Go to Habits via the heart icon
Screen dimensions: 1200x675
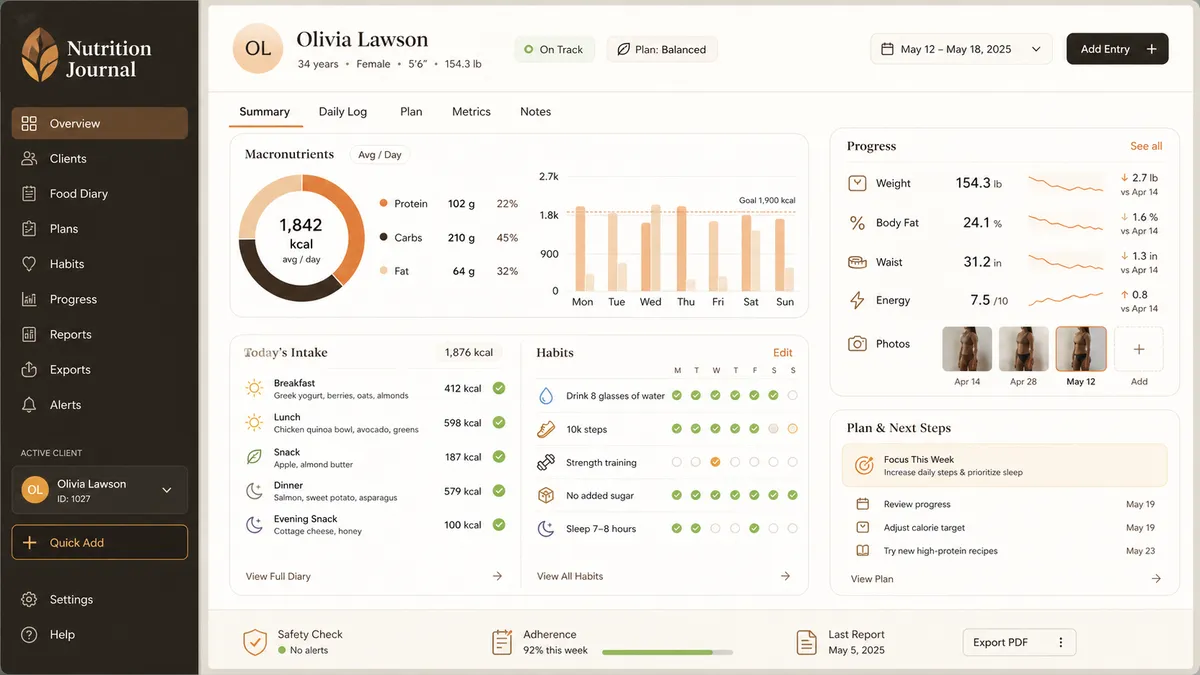[x=29, y=264]
